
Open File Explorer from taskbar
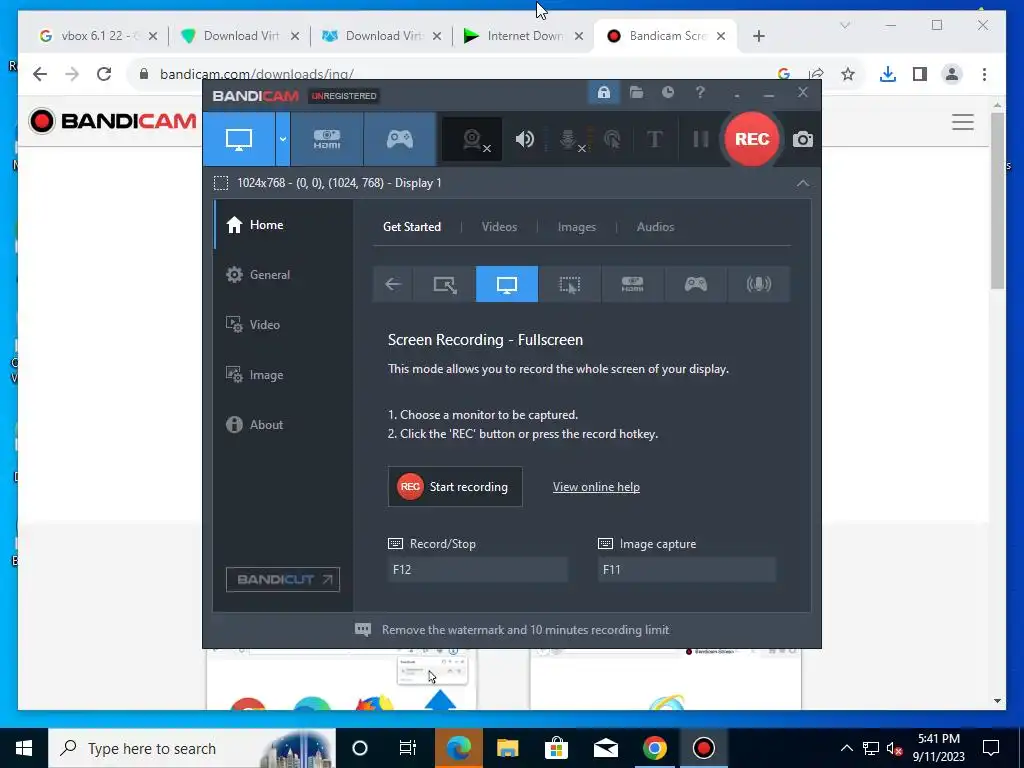[507, 748]
